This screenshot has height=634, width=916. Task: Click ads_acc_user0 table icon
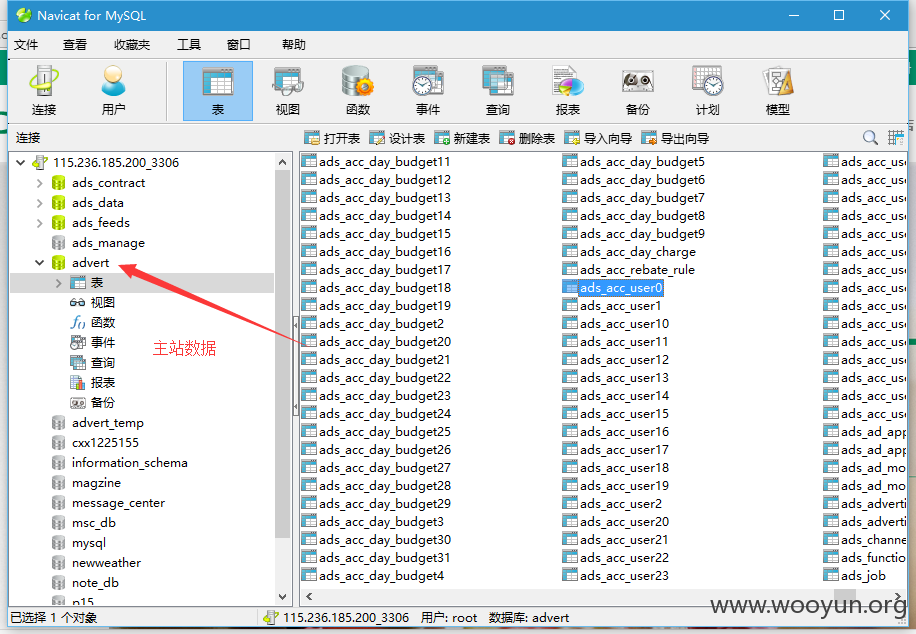(570, 287)
